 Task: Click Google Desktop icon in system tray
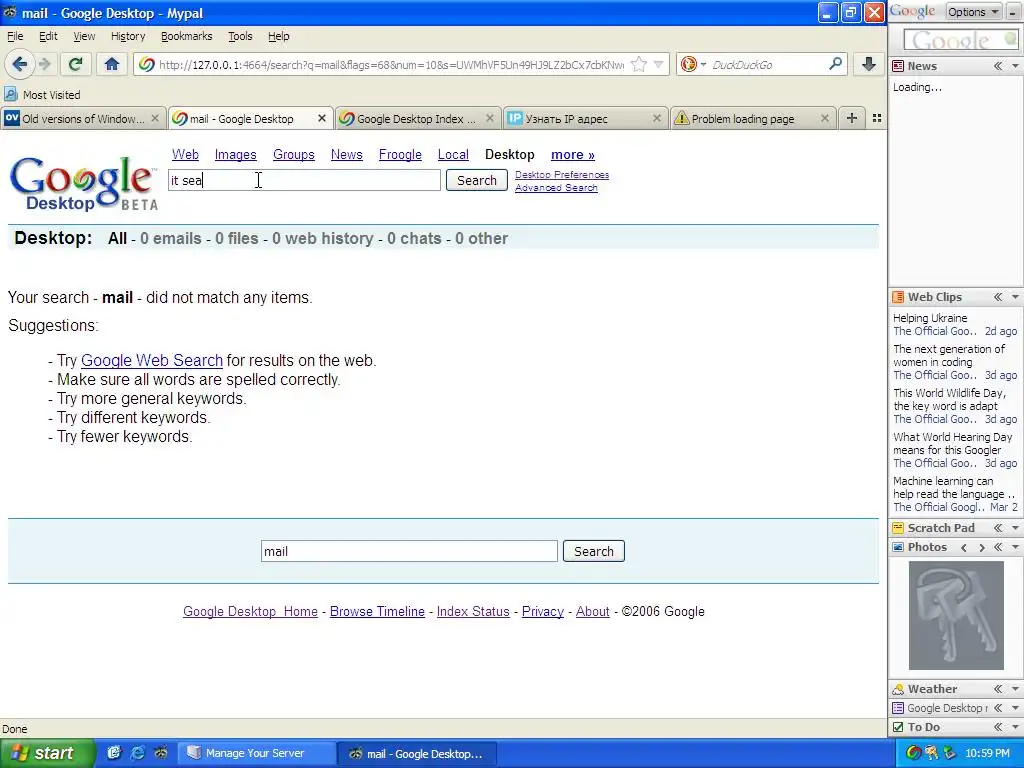pos(914,753)
